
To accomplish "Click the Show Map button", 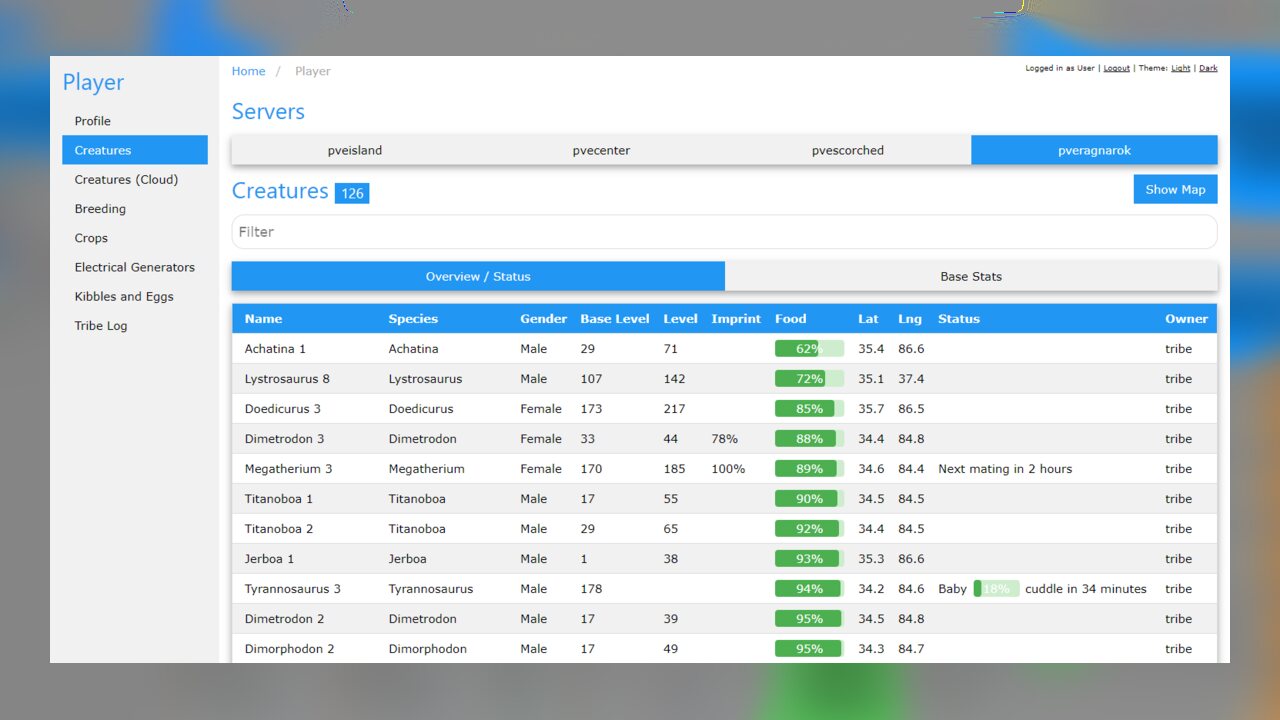I will point(1175,189).
